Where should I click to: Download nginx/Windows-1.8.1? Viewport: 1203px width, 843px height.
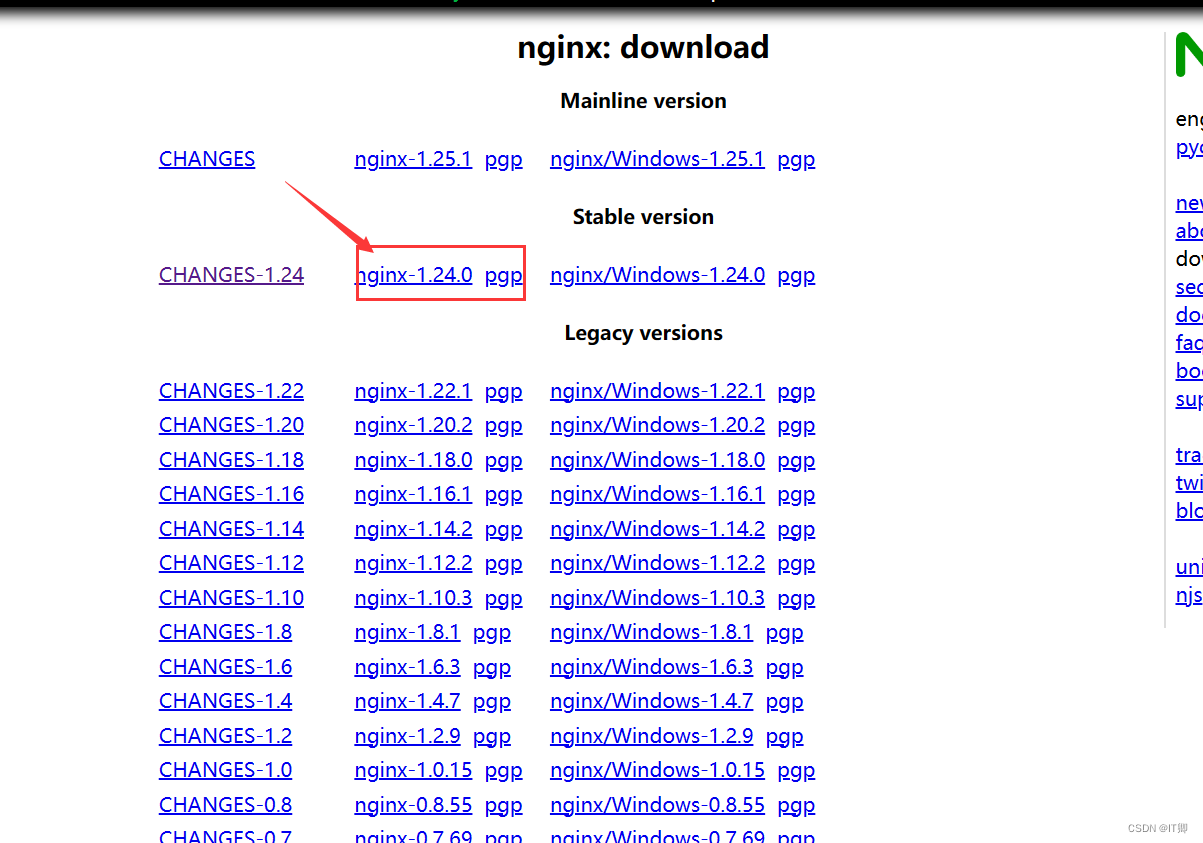pyautogui.click(x=651, y=632)
